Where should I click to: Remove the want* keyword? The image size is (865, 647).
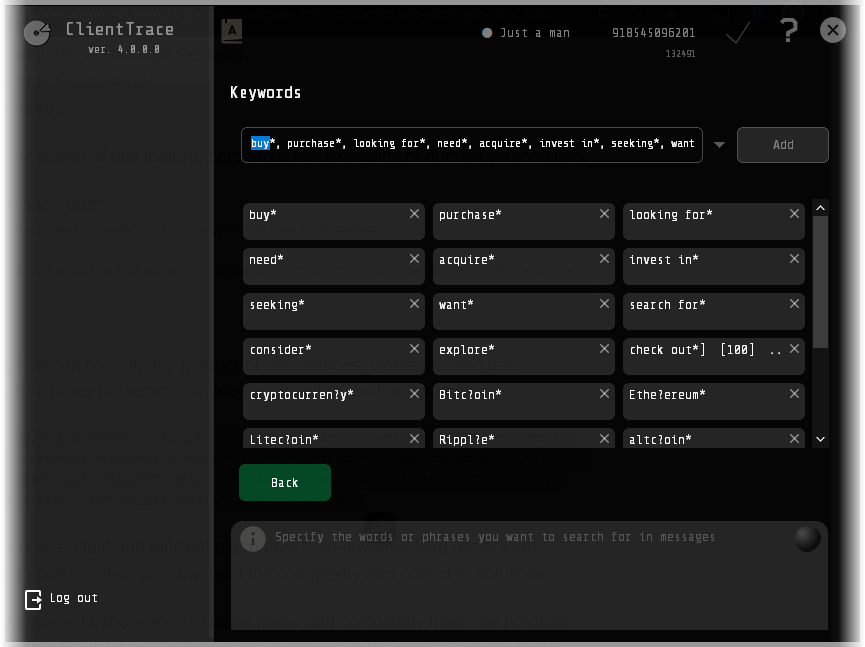tap(605, 304)
